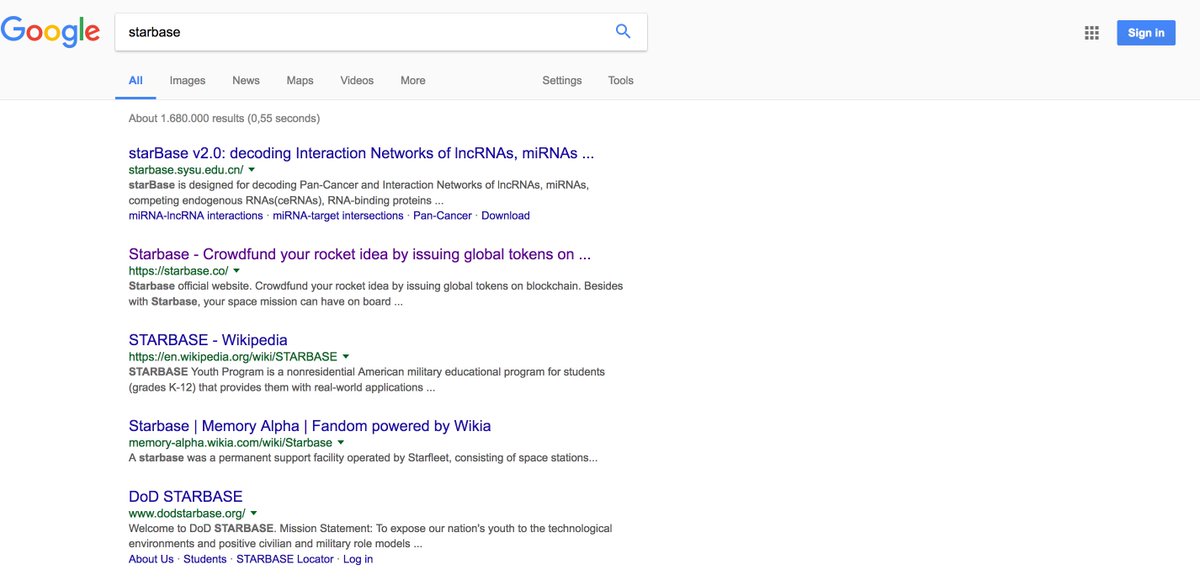Open the Pan-Cancer sitelink
The image size is (1200, 586).
click(442, 216)
